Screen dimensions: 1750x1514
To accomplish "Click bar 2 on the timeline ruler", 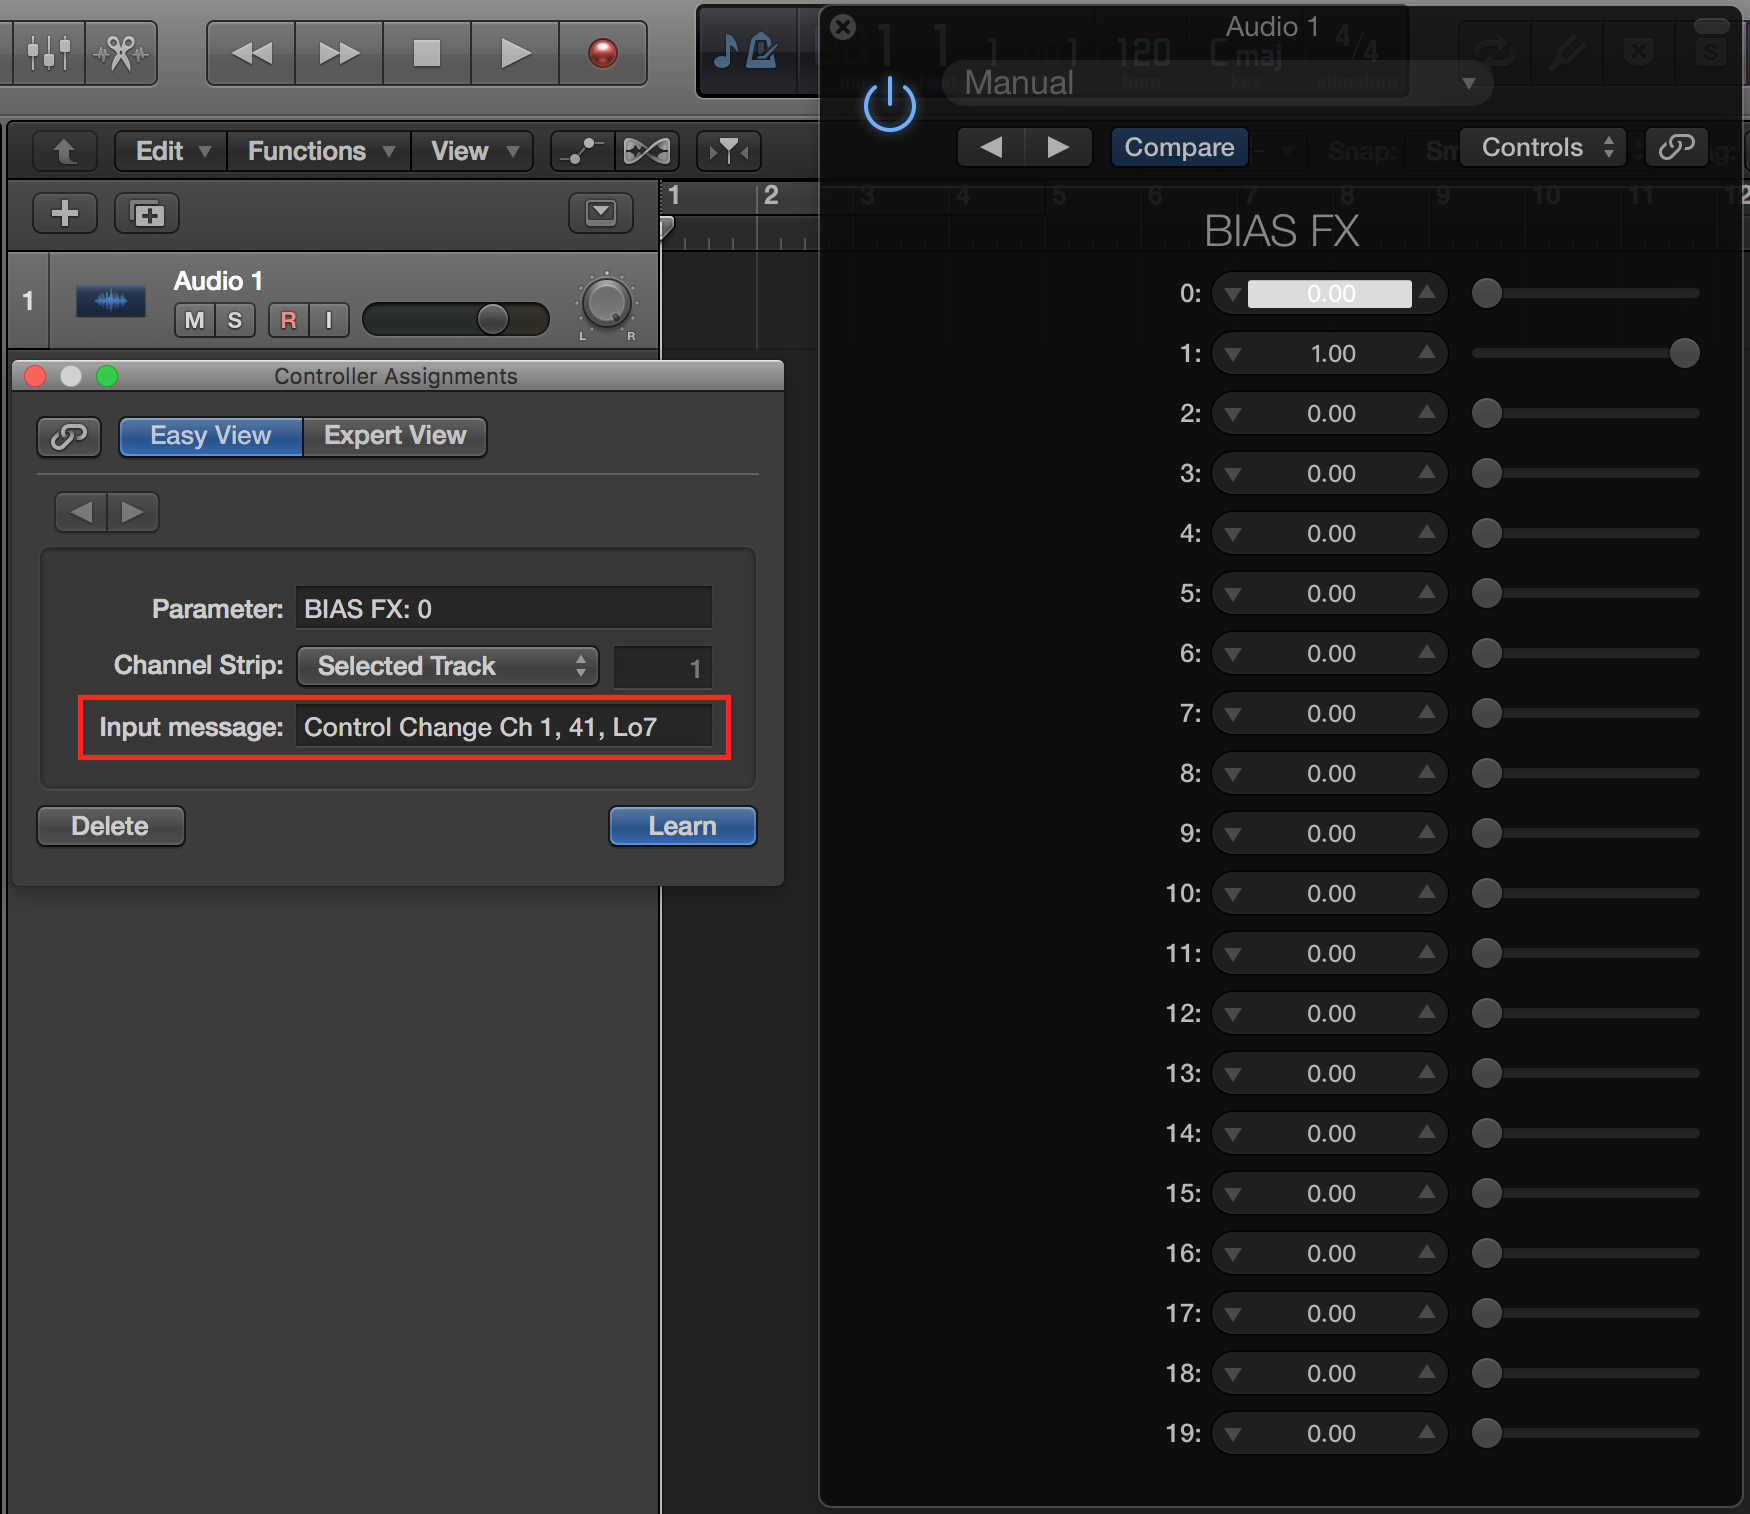I will point(771,195).
